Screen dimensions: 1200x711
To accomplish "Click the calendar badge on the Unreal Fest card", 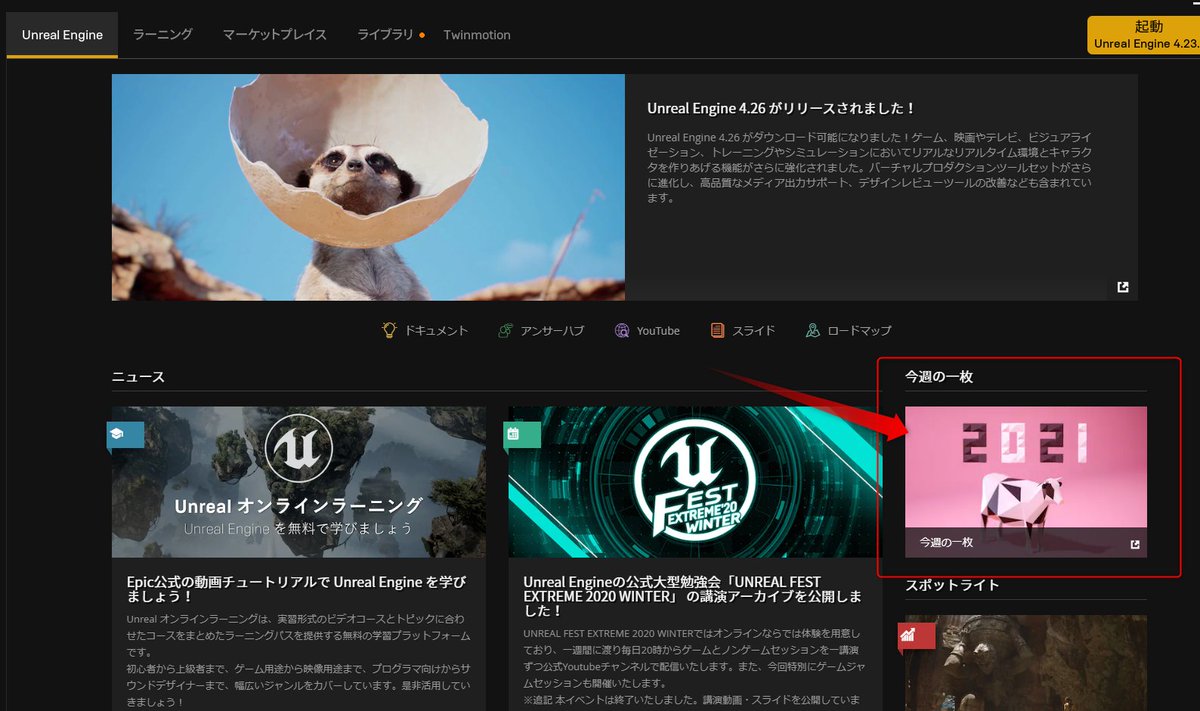I will (x=522, y=434).
